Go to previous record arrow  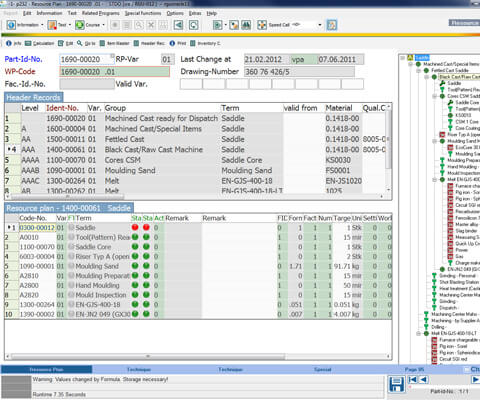[x=423, y=380]
